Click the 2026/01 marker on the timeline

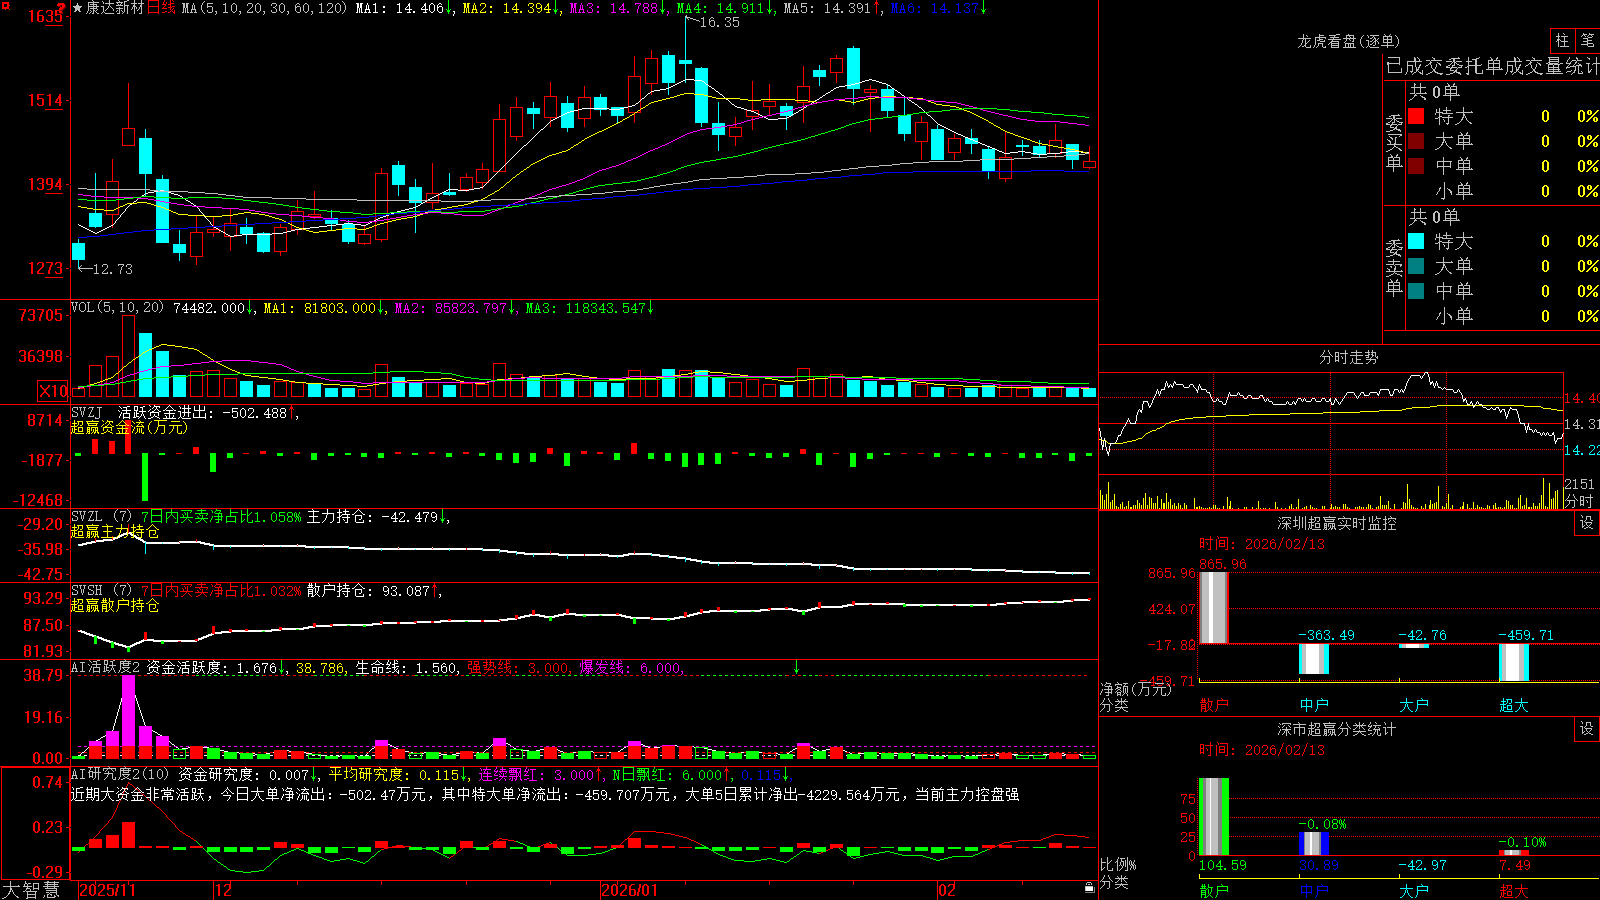click(629, 890)
